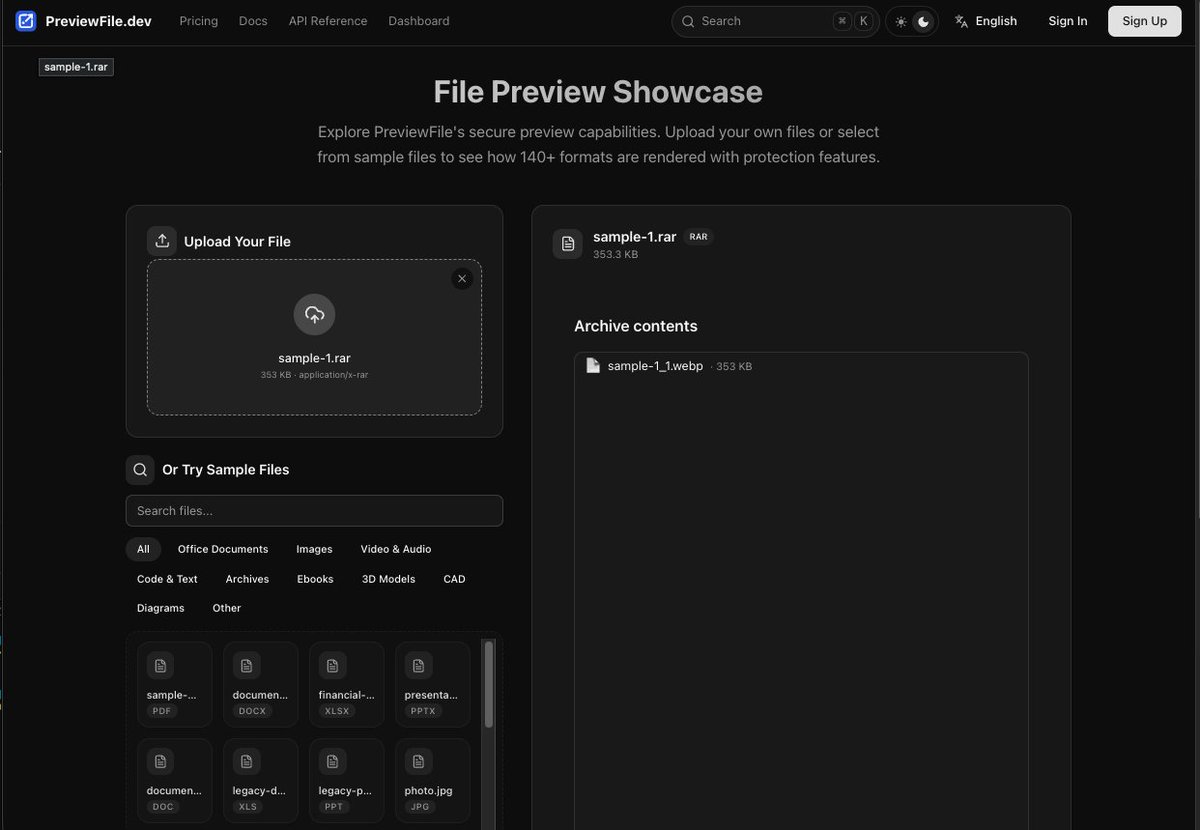Screen dimensions: 1200x830
Task: Click the 353.3 KB file size text
Action: [615, 254]
